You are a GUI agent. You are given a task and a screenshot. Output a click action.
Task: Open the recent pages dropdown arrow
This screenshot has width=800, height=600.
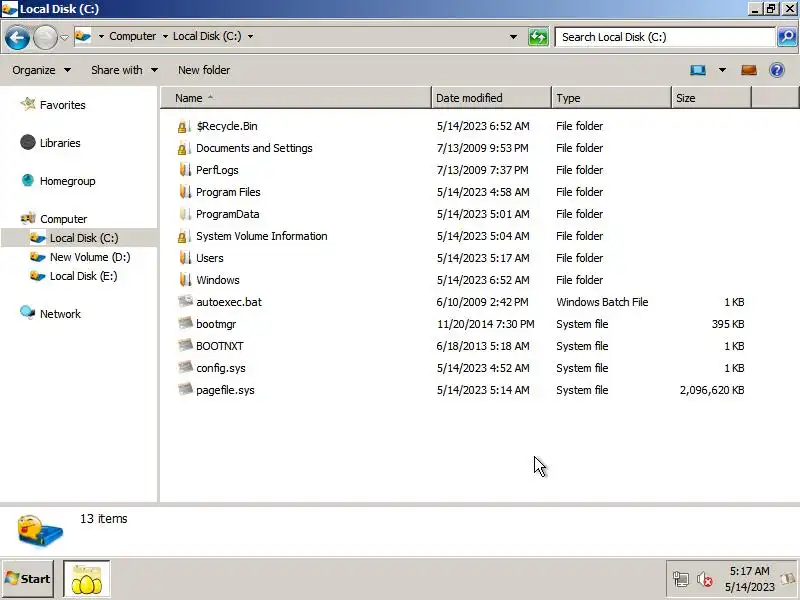tap(64, 37)
